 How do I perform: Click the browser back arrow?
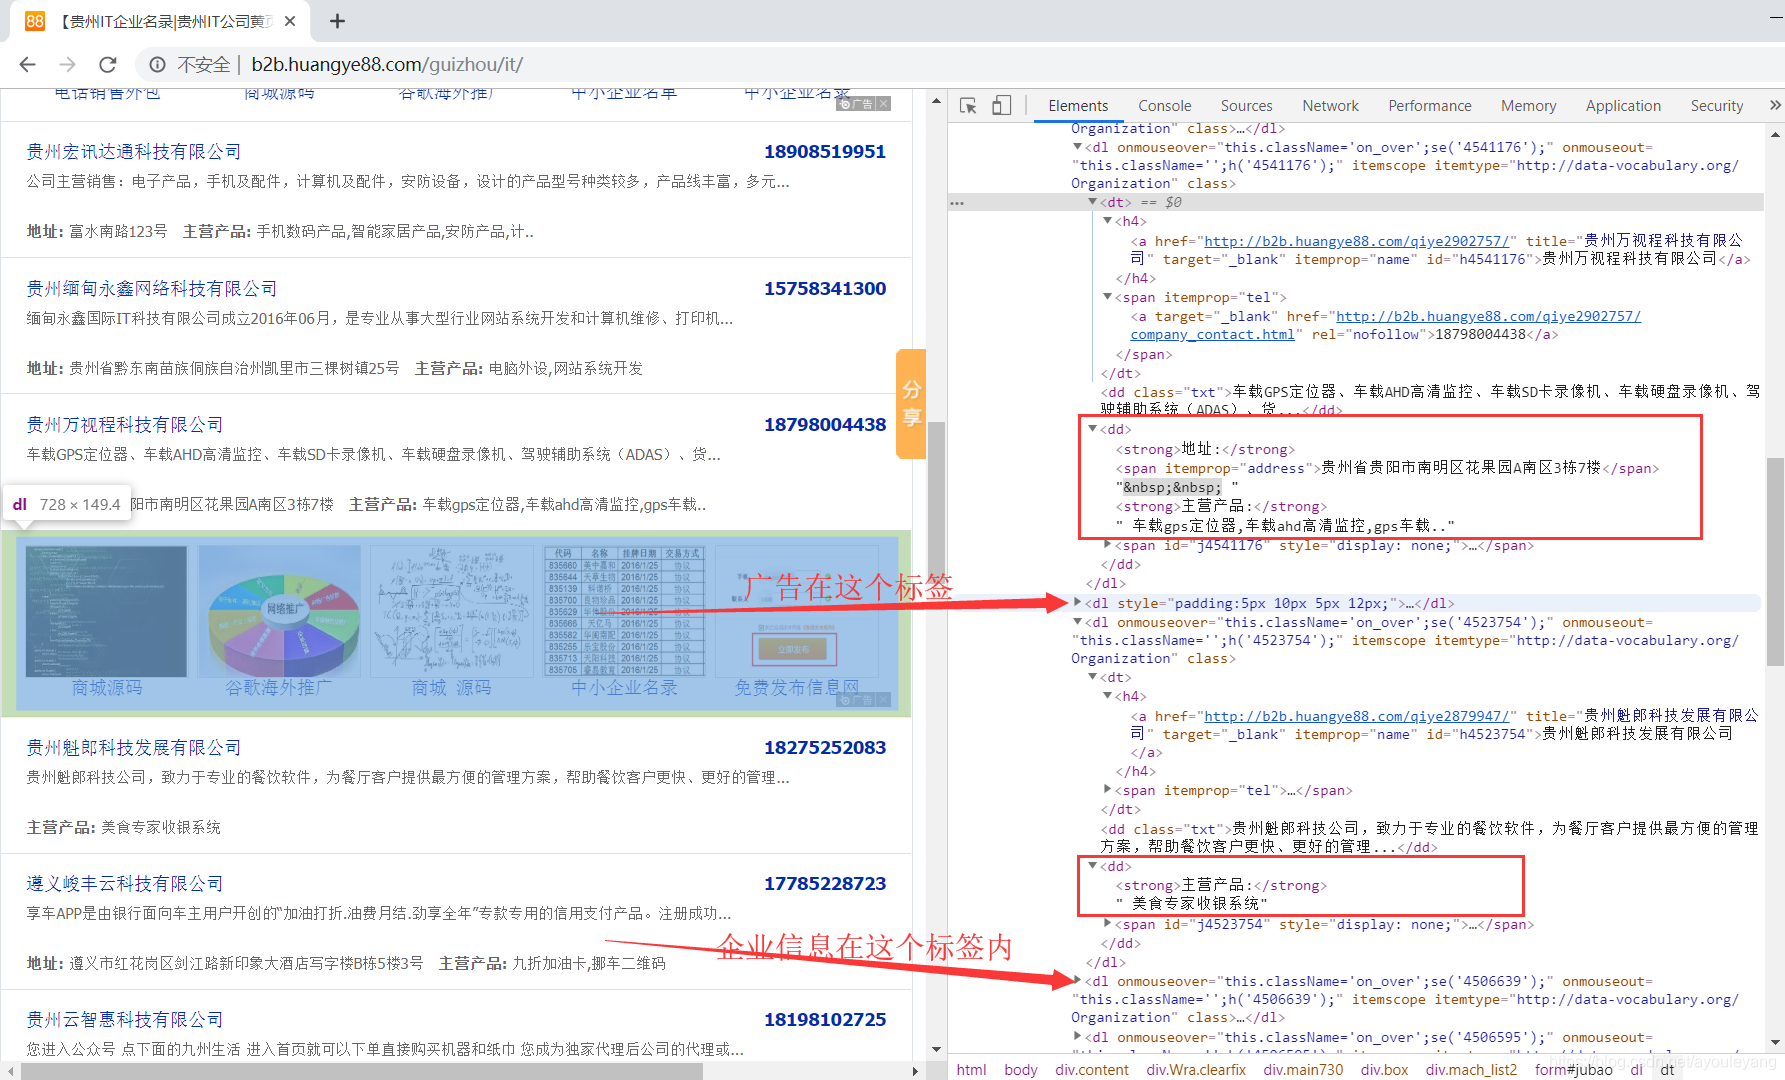click(27, 64)
